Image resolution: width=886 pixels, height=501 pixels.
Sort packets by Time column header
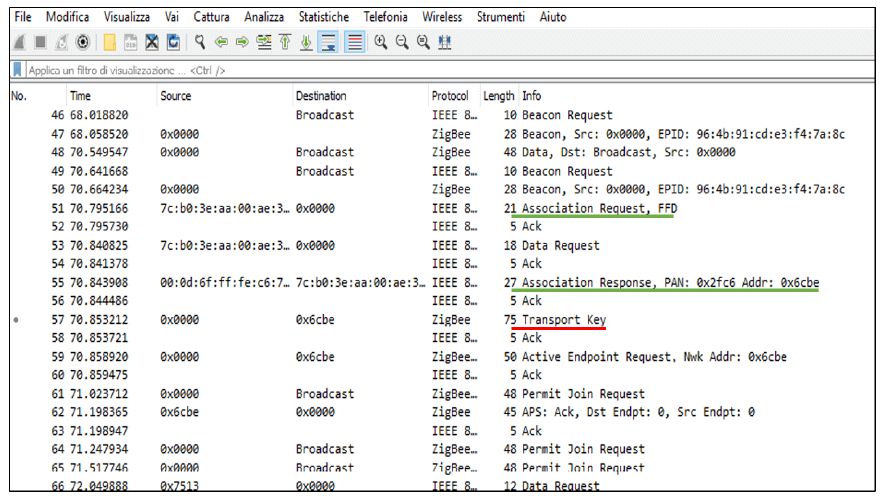pos(80,96)
